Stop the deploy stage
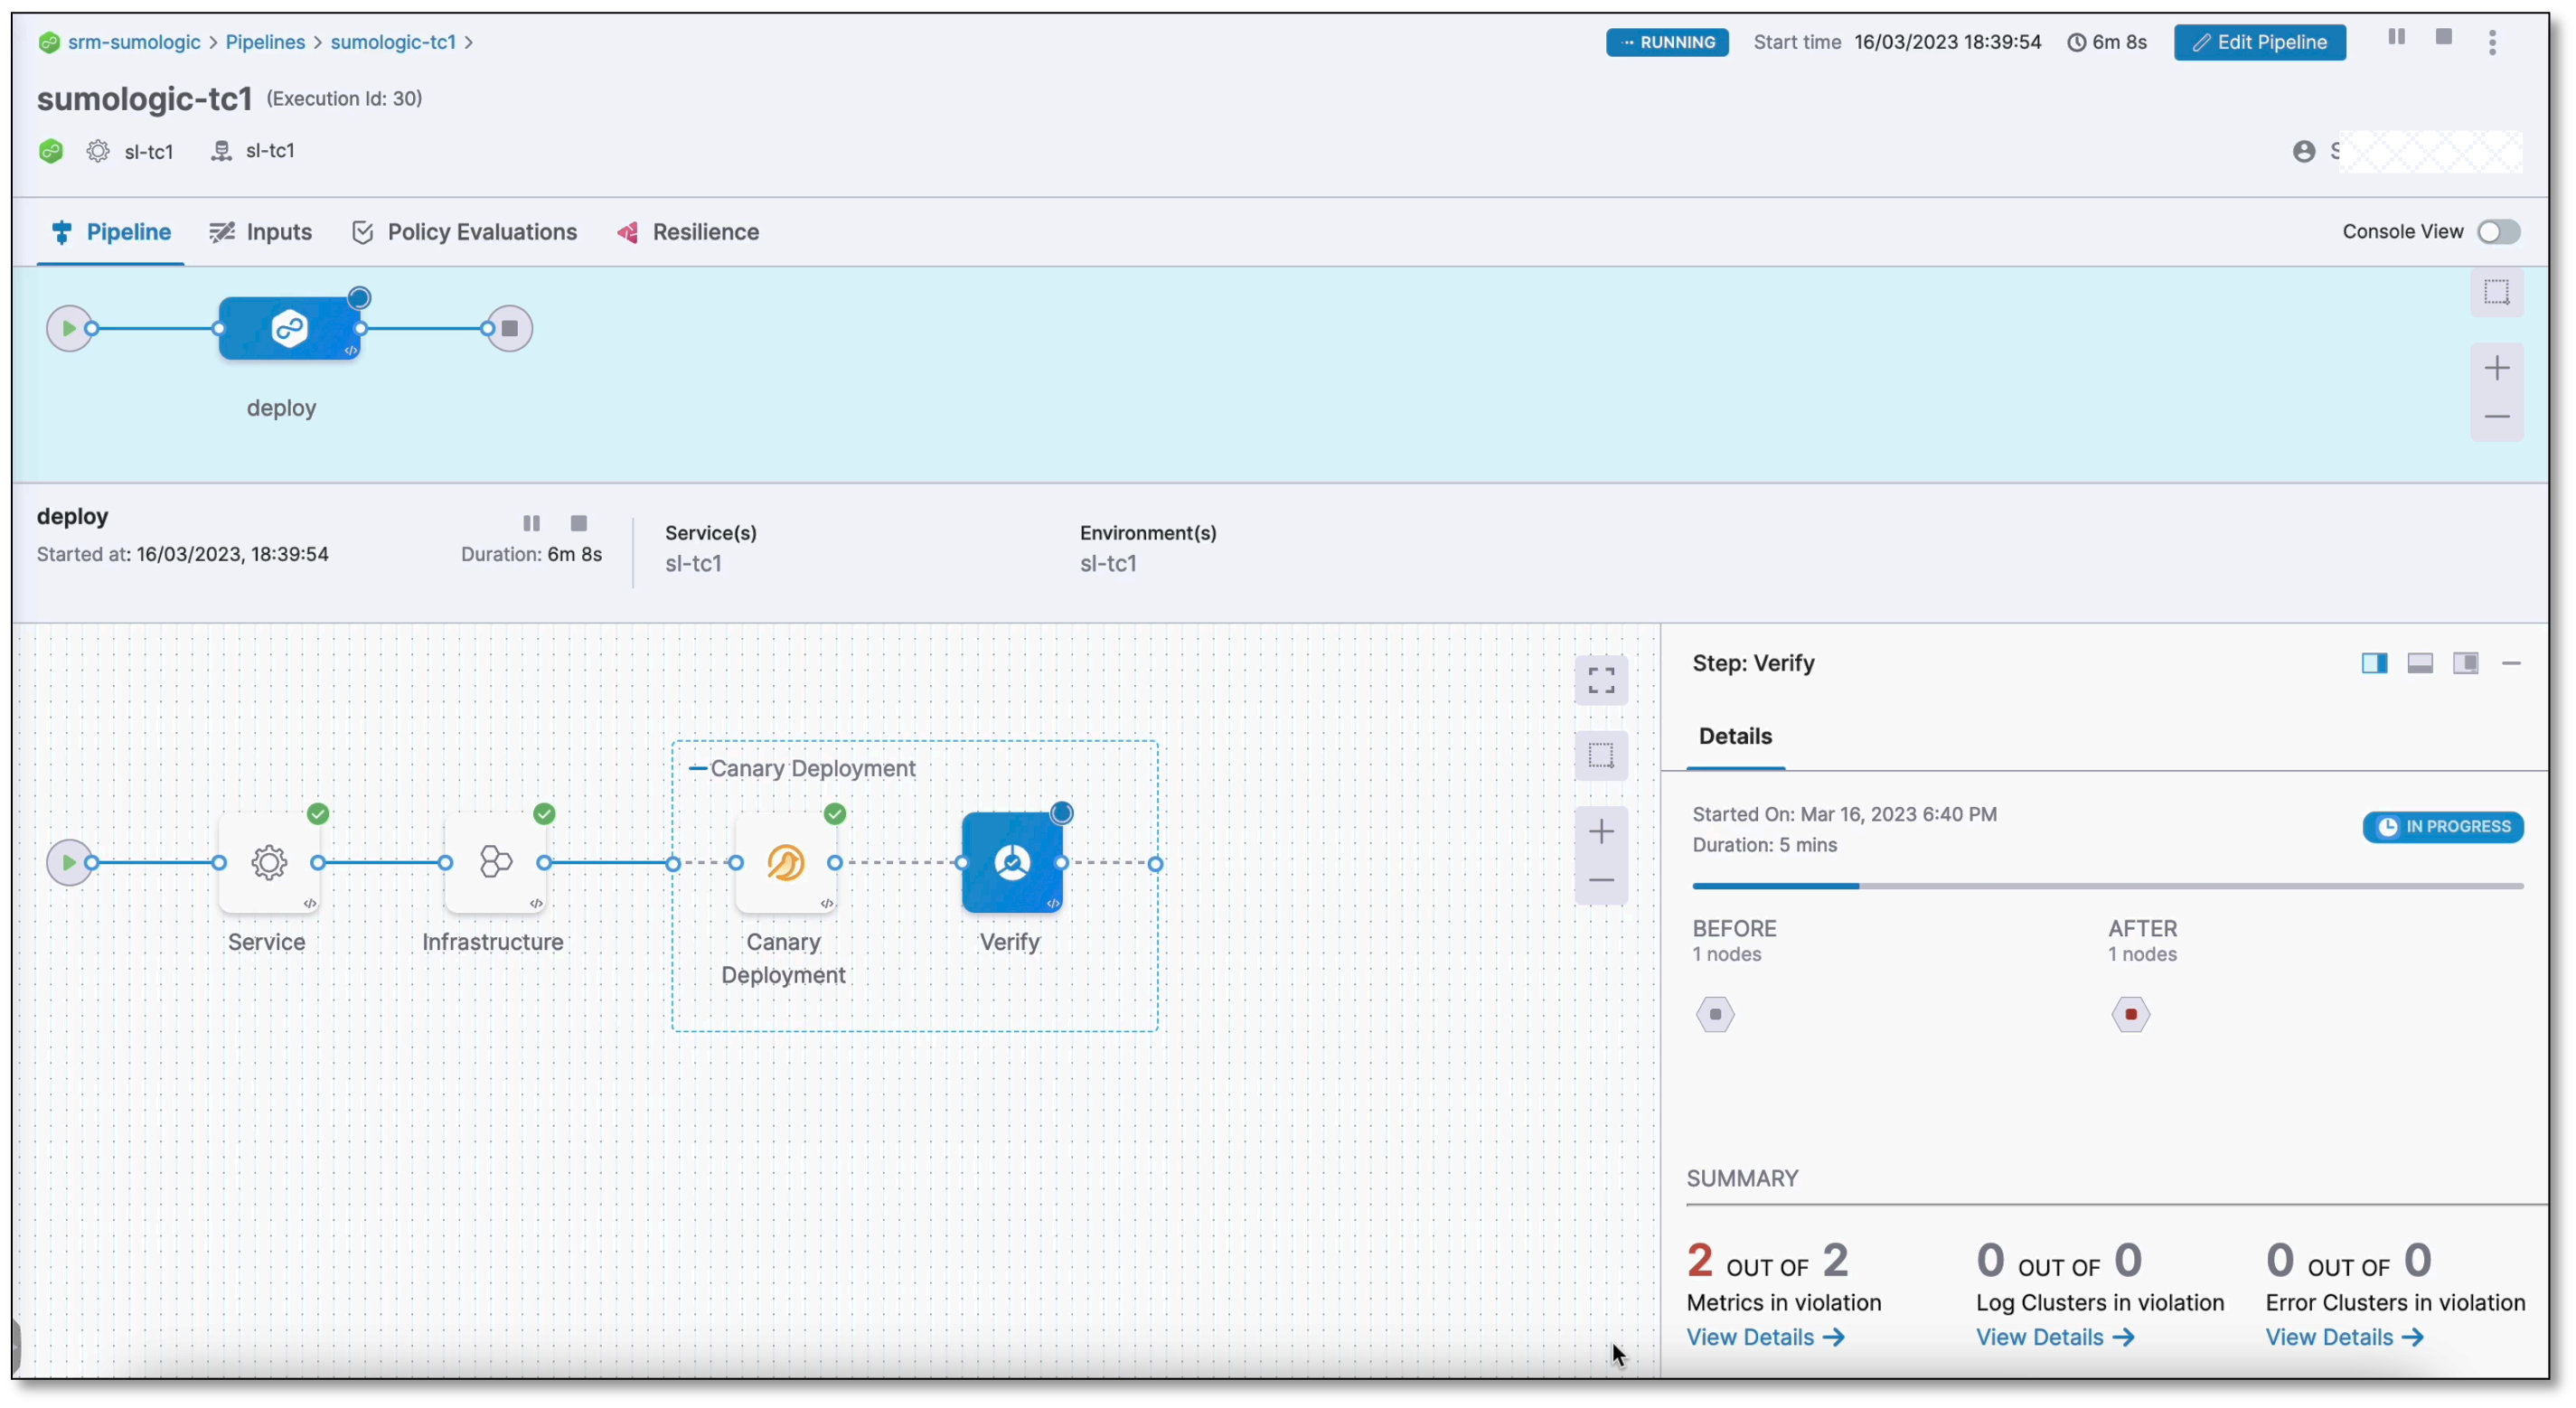2576x1408 pixels. (578, 523)
